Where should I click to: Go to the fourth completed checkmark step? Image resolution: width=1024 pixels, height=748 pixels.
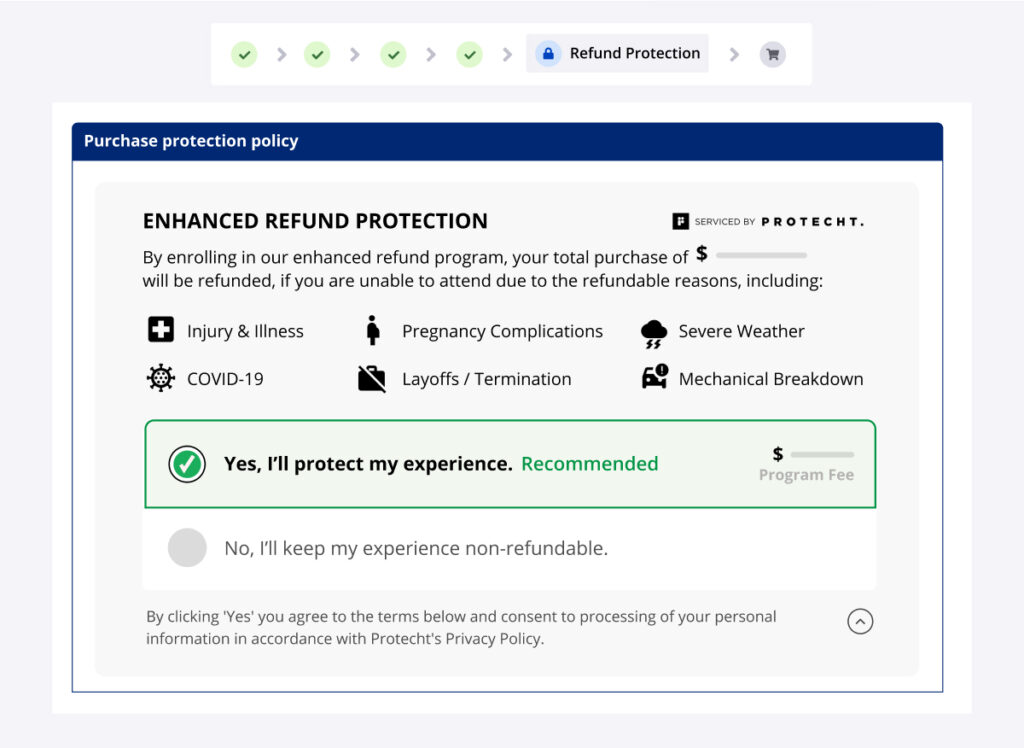coord(469,54)
